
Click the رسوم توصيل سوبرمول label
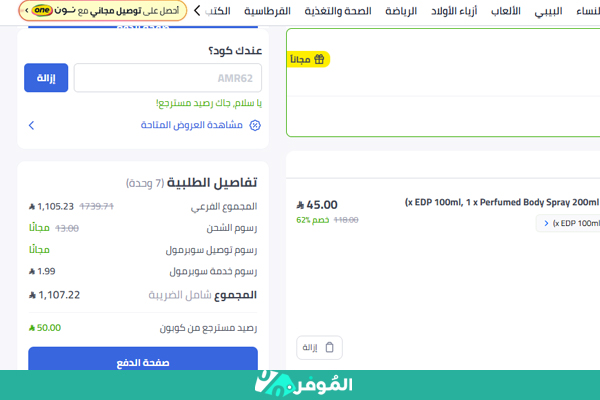(x=211, y=250)
